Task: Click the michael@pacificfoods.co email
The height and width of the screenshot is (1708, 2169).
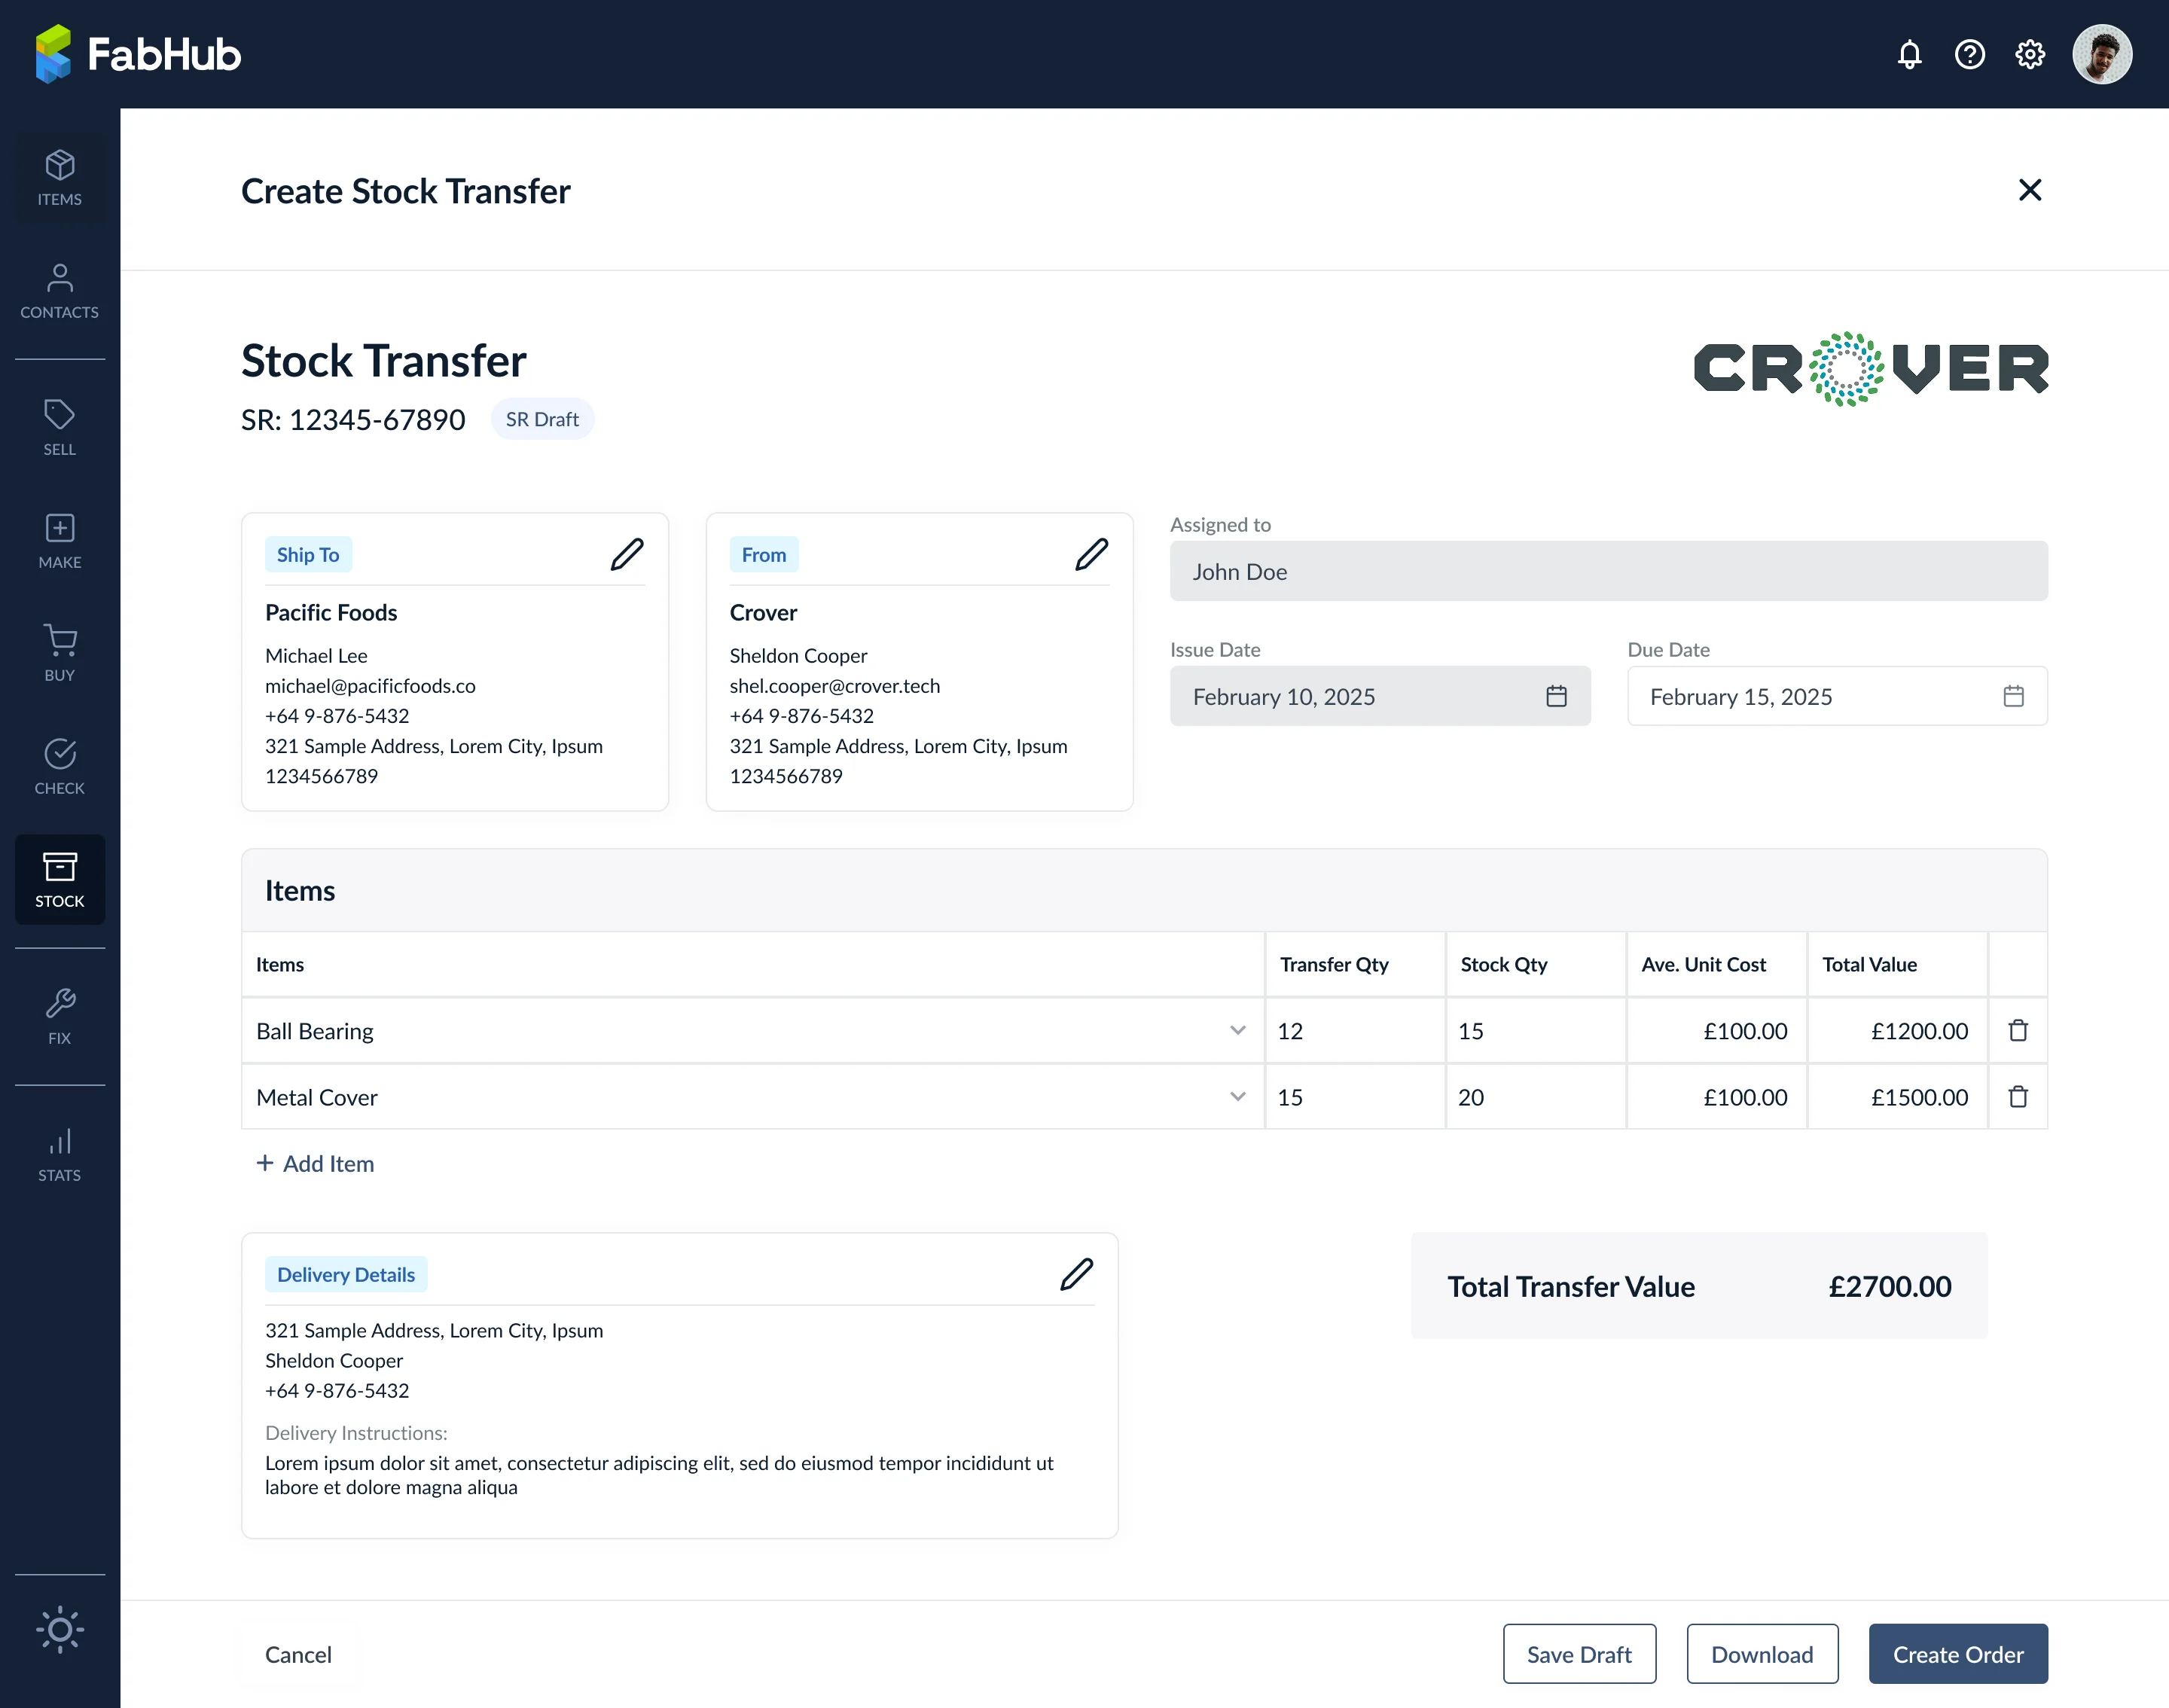Action: point(370,686)
